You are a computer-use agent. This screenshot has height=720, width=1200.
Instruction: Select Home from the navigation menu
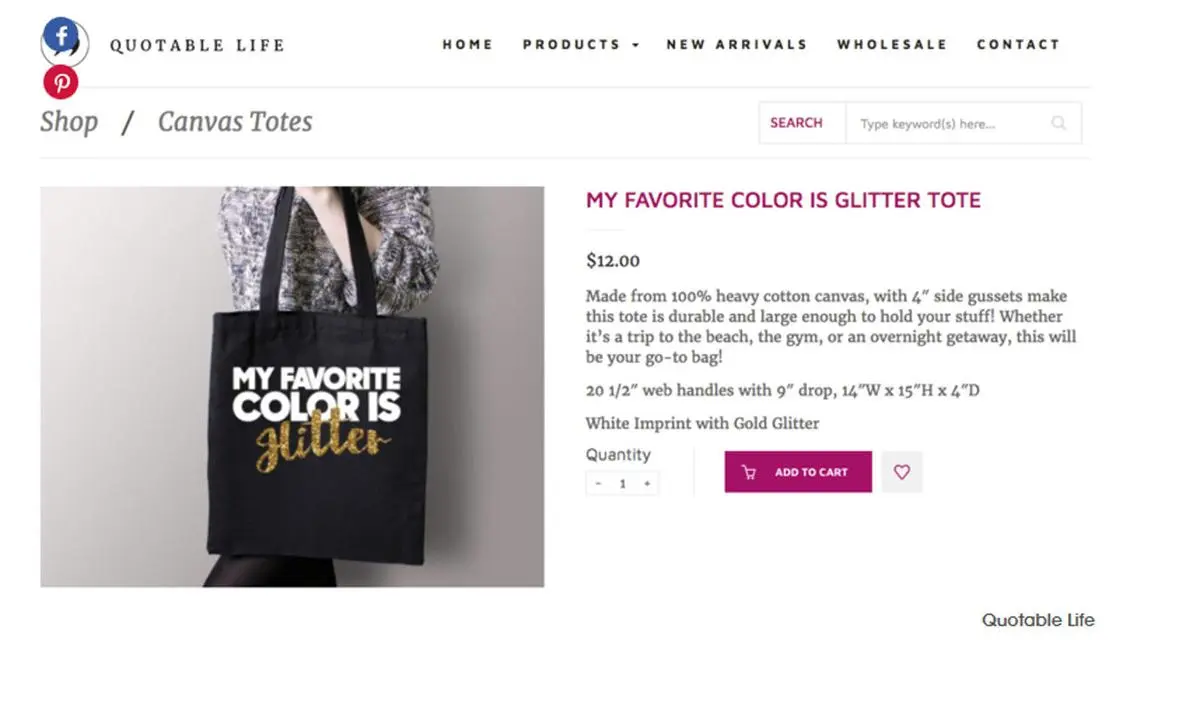467,44
